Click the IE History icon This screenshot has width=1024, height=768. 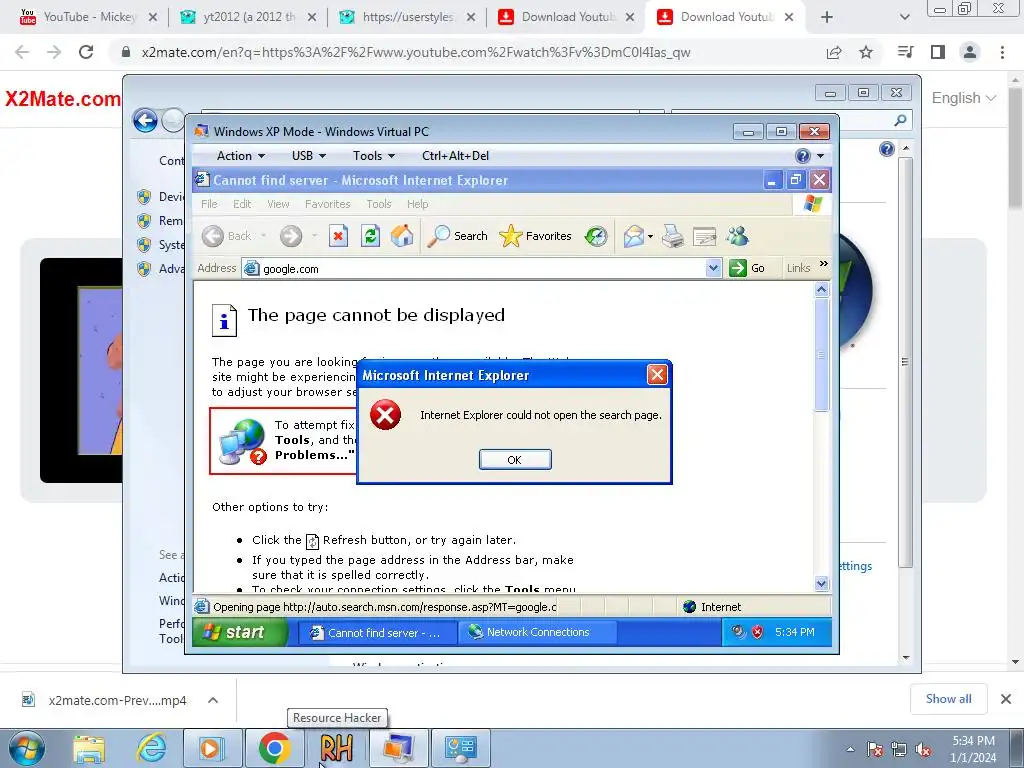coord(596,236)
